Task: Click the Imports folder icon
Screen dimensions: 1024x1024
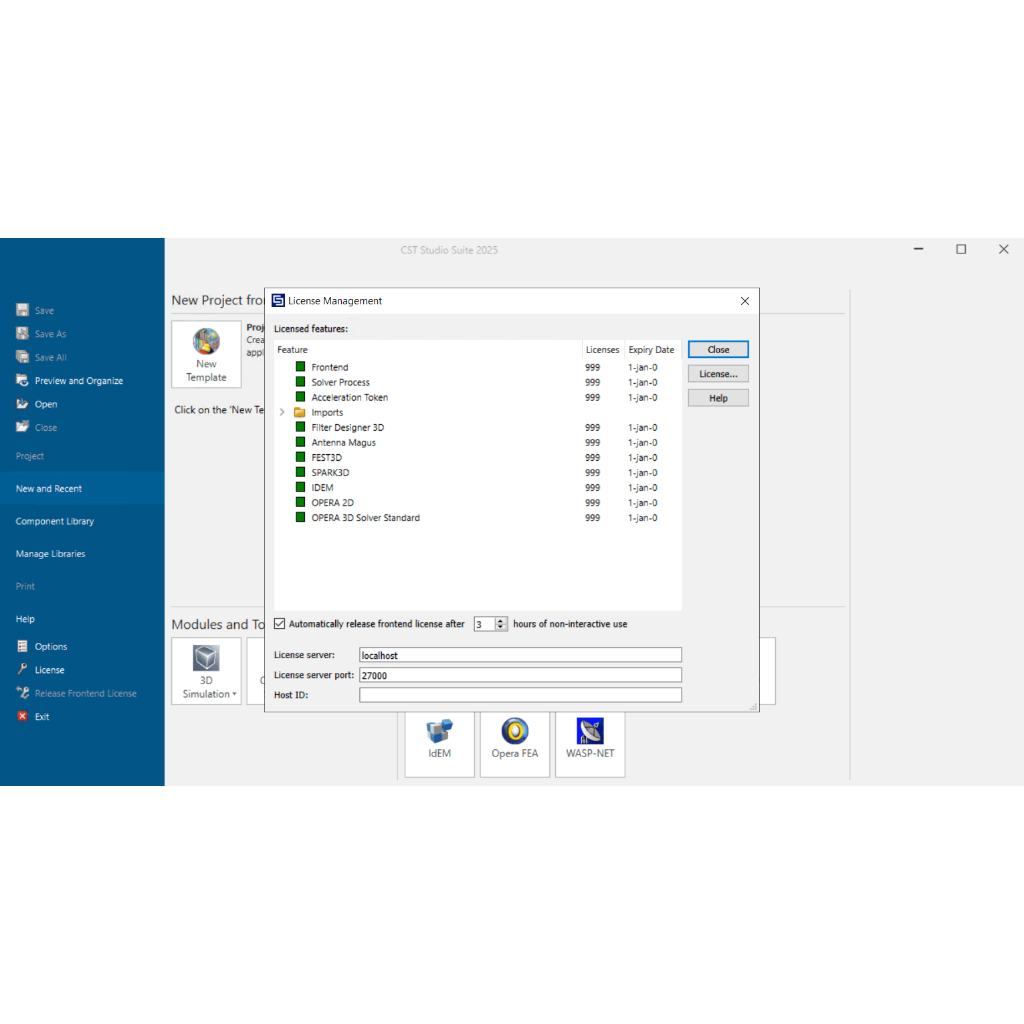Action: [300, 412]
